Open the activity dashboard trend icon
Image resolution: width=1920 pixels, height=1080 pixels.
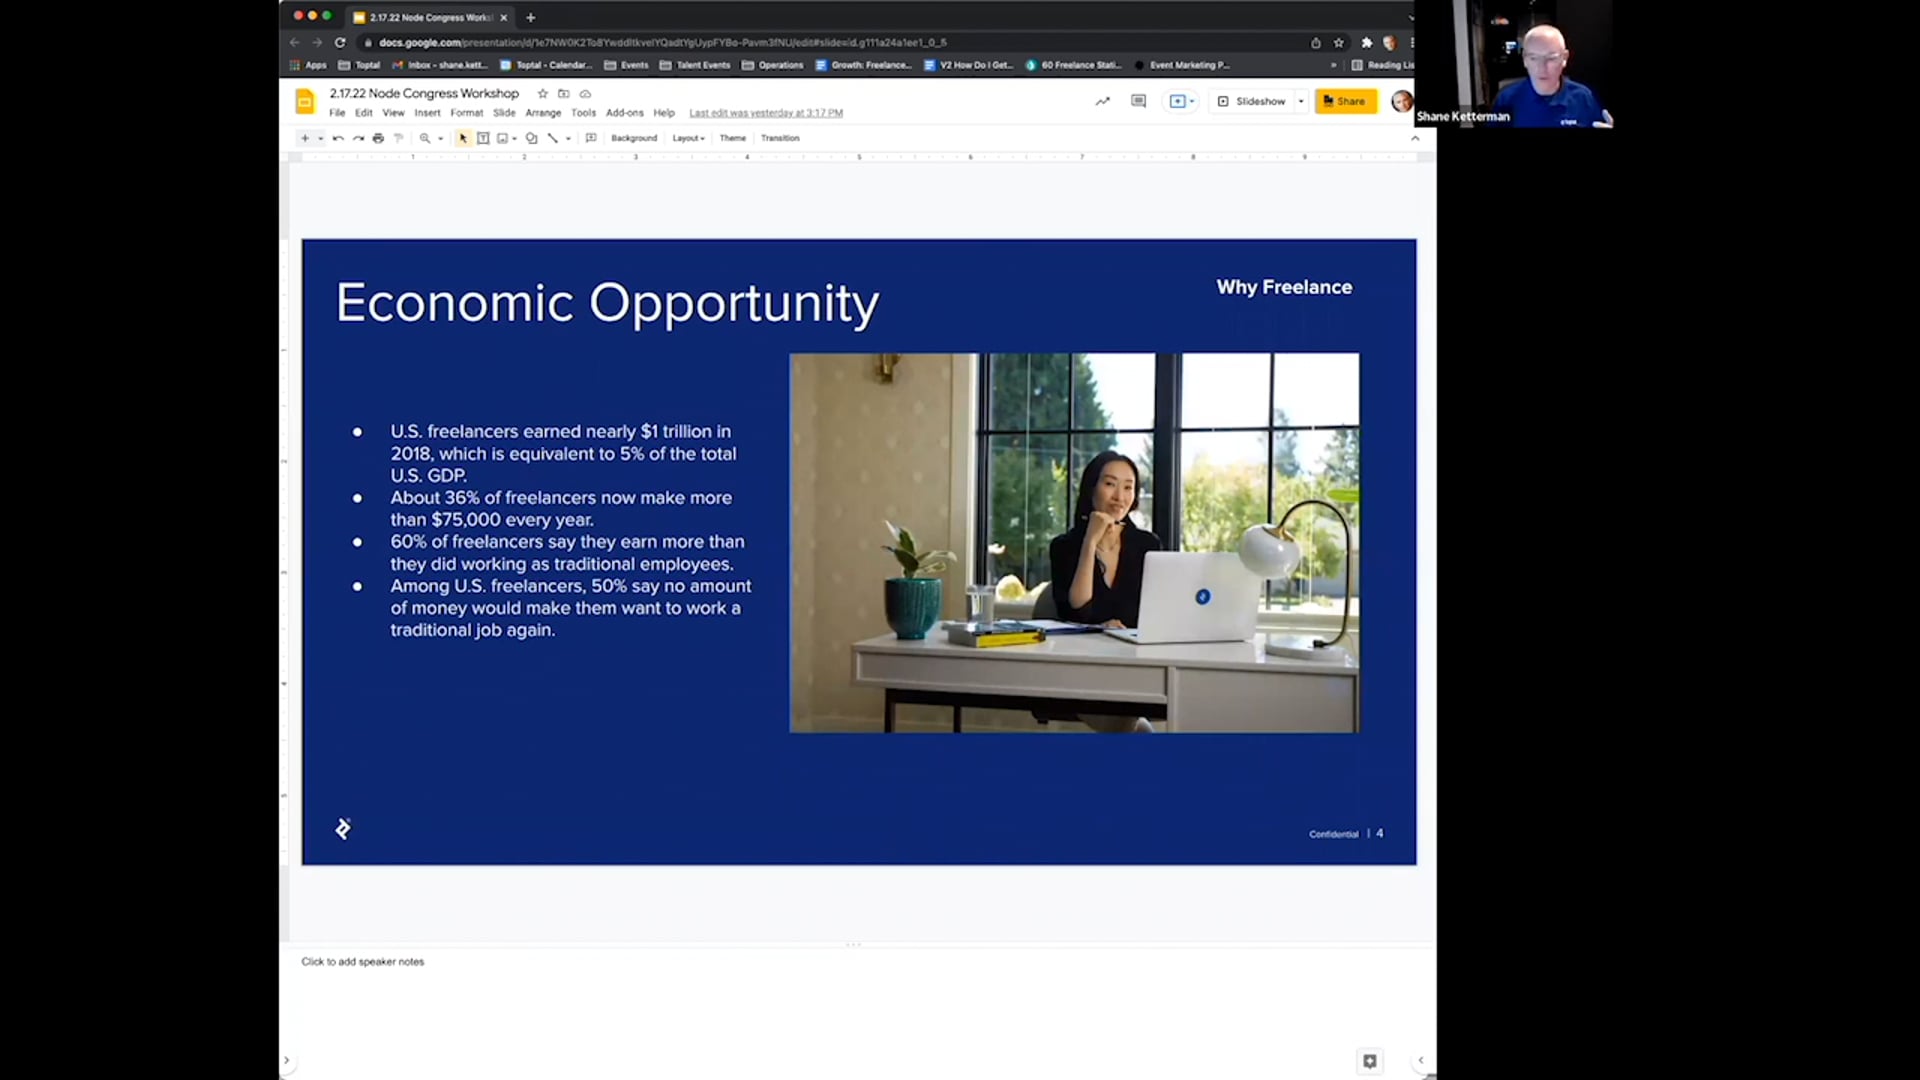click(1102, 101)
